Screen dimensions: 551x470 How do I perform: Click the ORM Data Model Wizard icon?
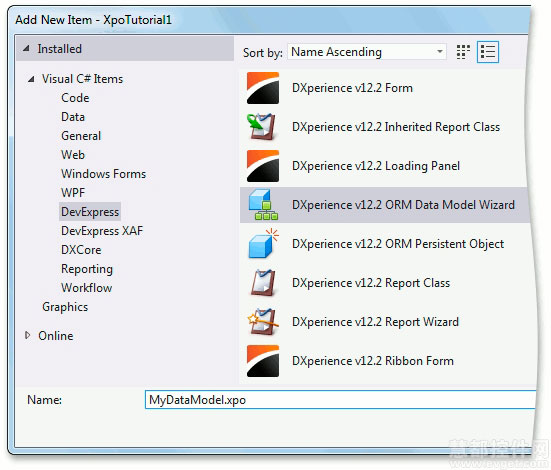tap(263, 205)
